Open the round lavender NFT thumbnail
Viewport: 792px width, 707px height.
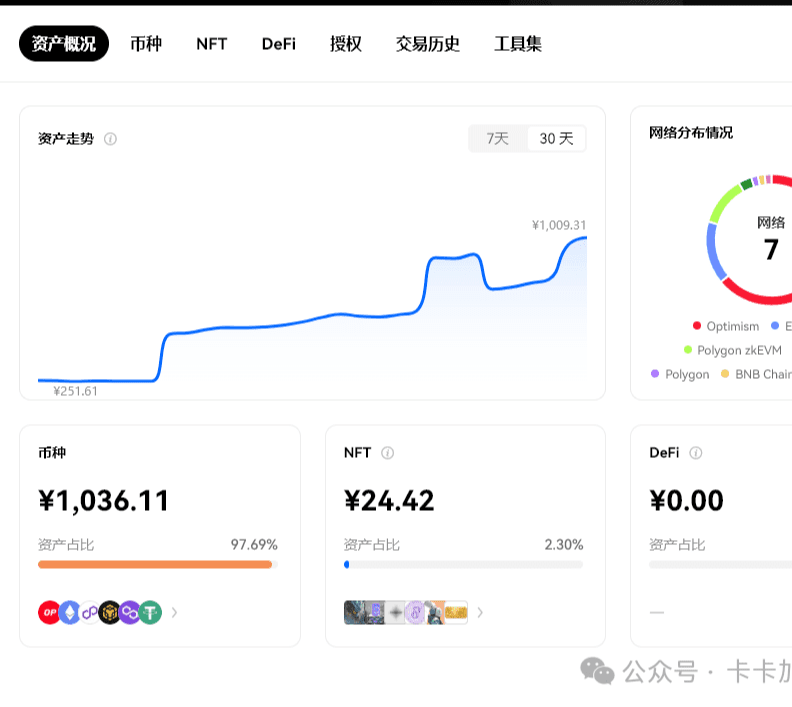pos(415,613)
